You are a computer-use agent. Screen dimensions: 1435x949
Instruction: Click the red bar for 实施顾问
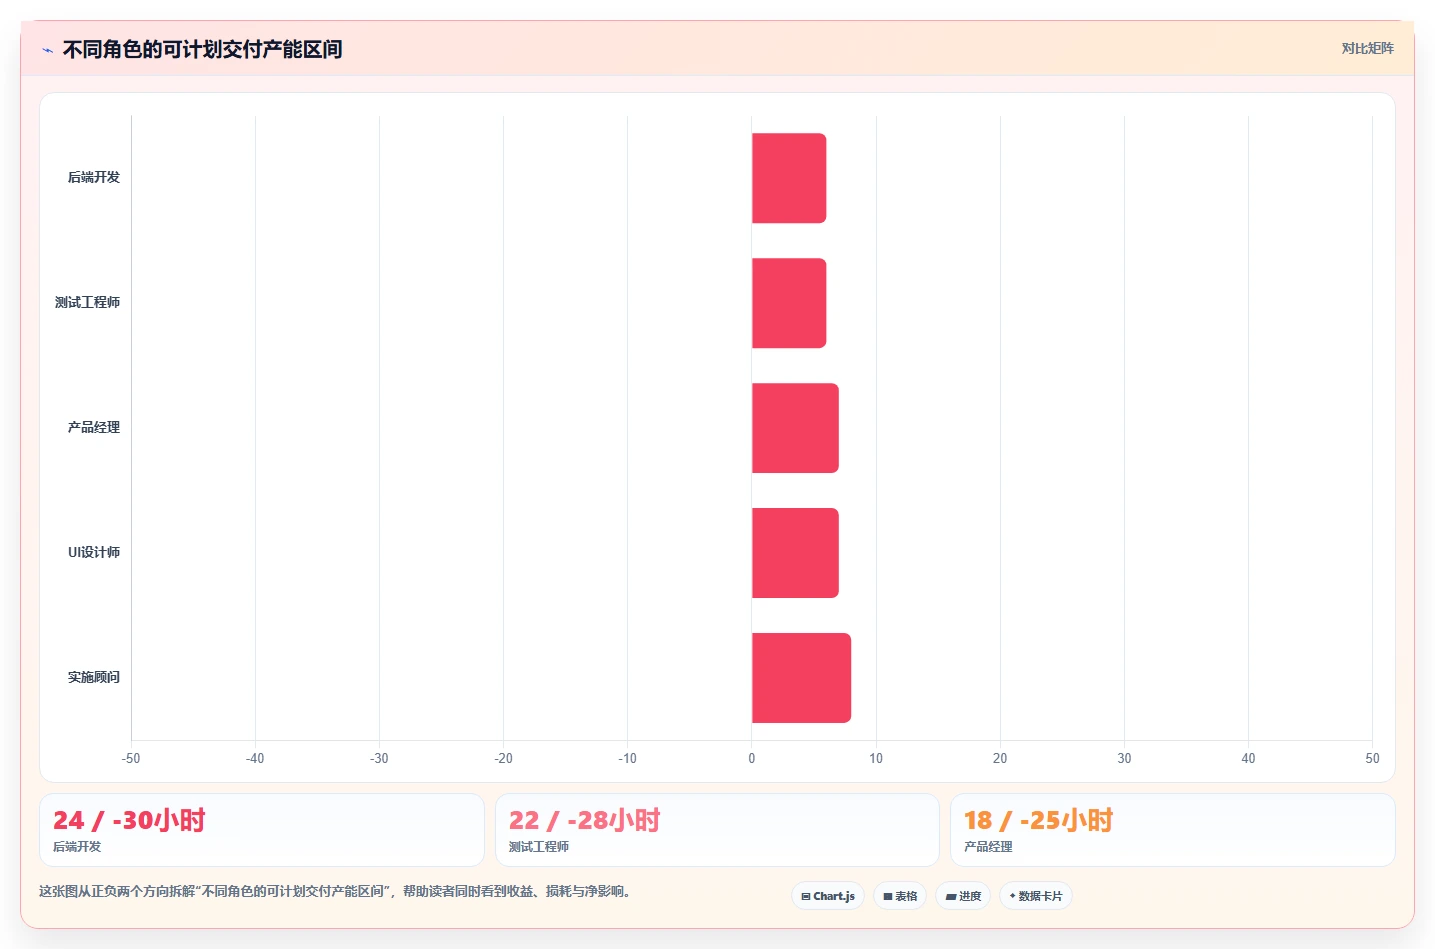point(801,678)
